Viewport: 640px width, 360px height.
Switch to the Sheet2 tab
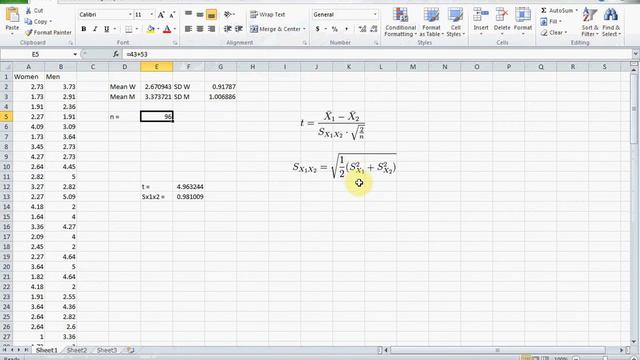pos(77,350)
